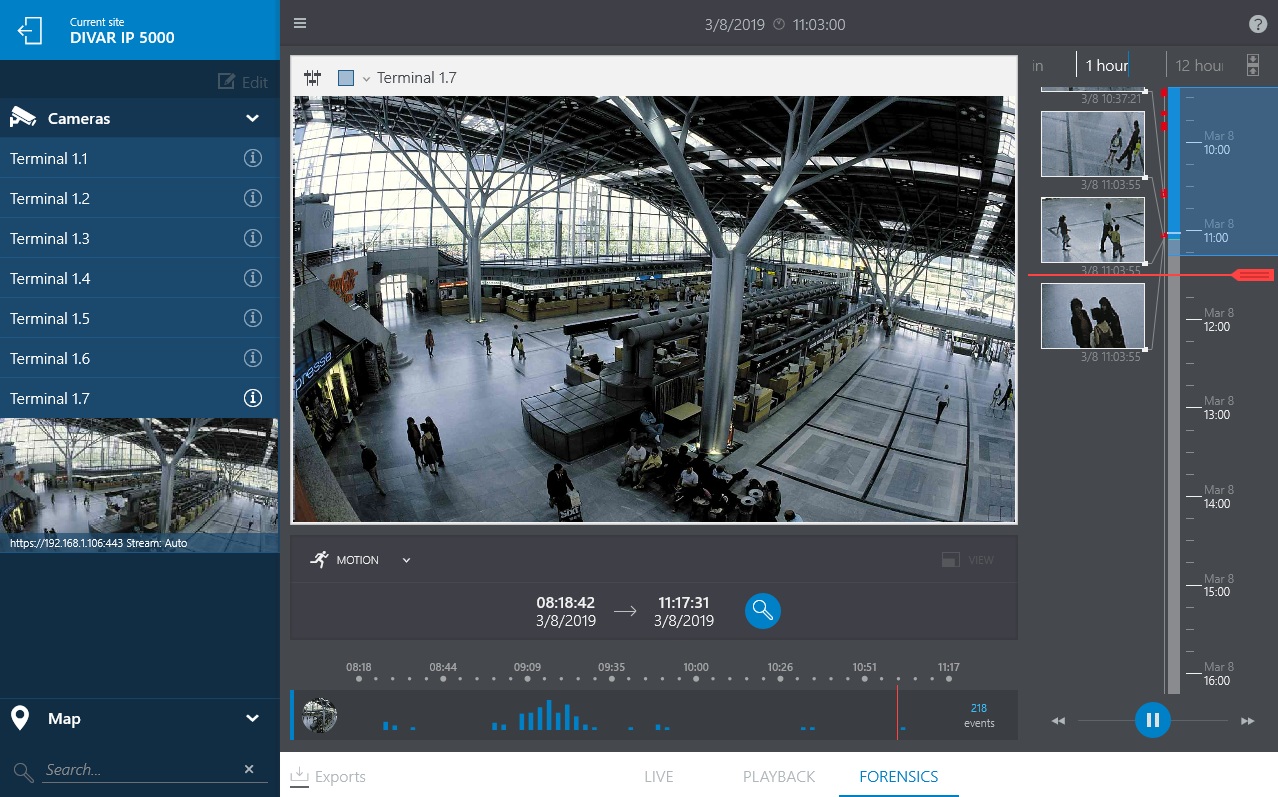Expand the Map section
Screen dimensions: 1278x797
point(253,718)
